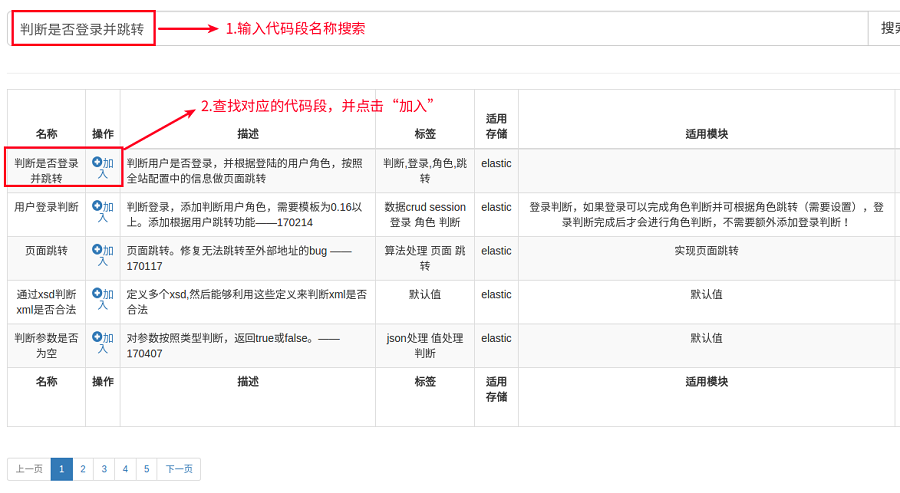Click plus icon in 通过xsd判断xml是否合法 row
The width and height of the screenshot is (900, 493).
click(x=97, y=294)
